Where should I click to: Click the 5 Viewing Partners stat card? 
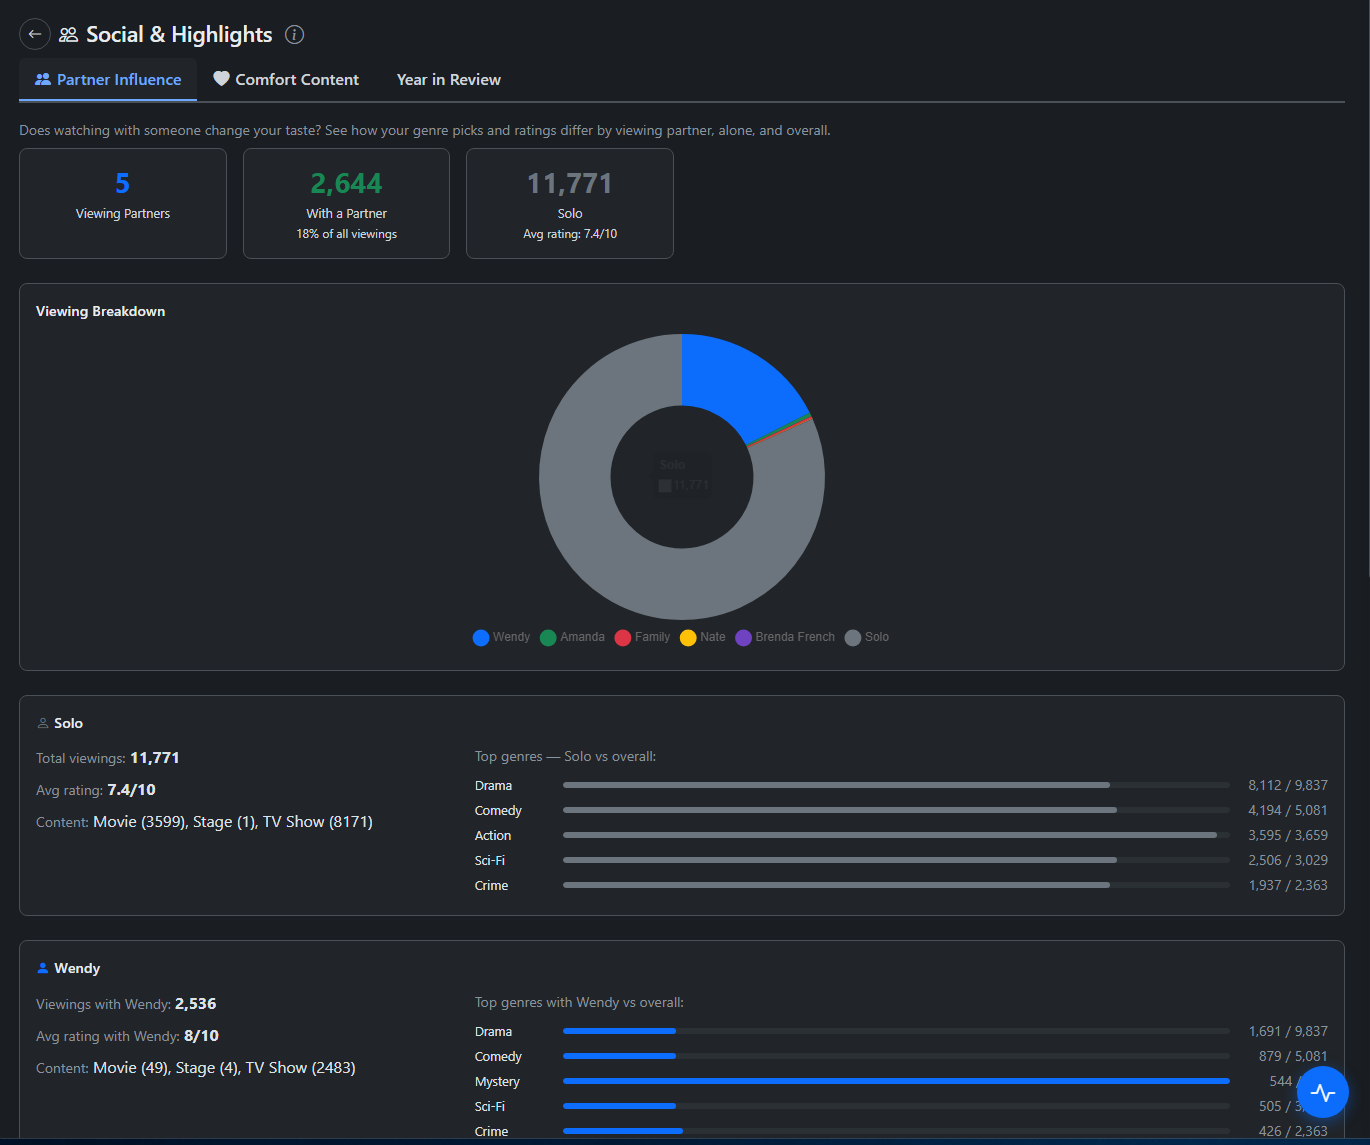122,203
